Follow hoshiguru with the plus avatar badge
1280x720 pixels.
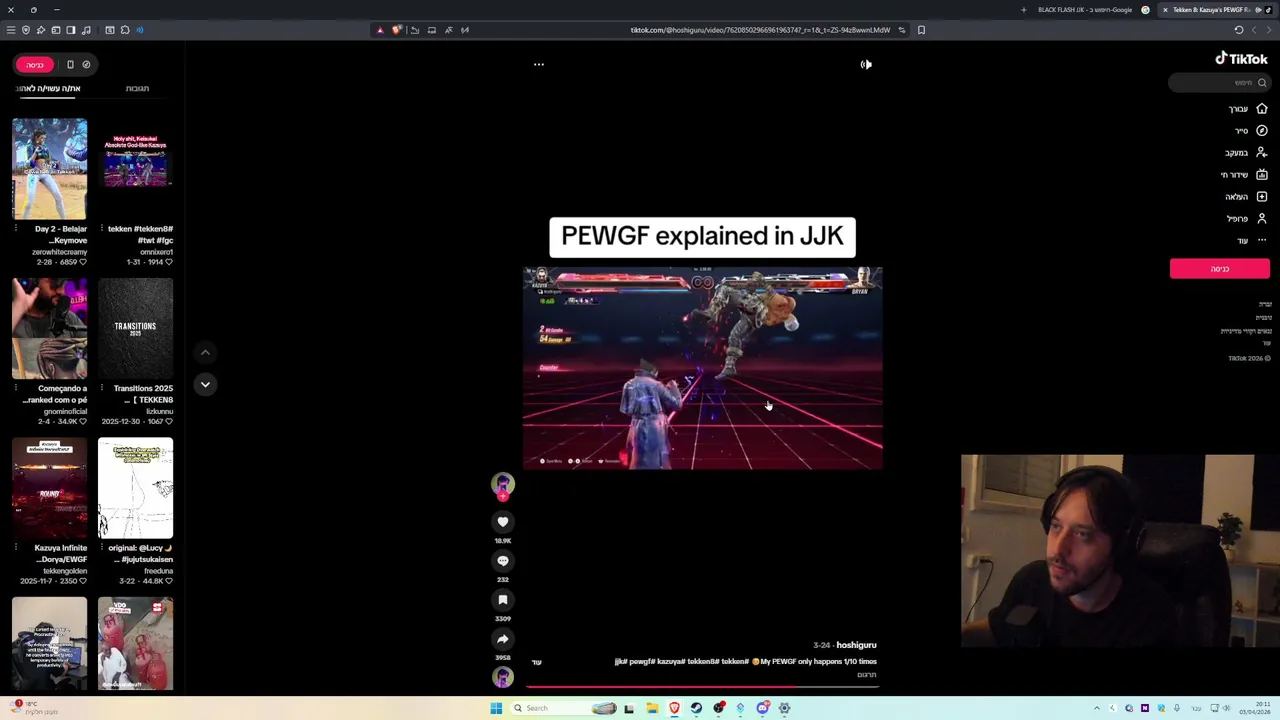(x=503, y=495)
